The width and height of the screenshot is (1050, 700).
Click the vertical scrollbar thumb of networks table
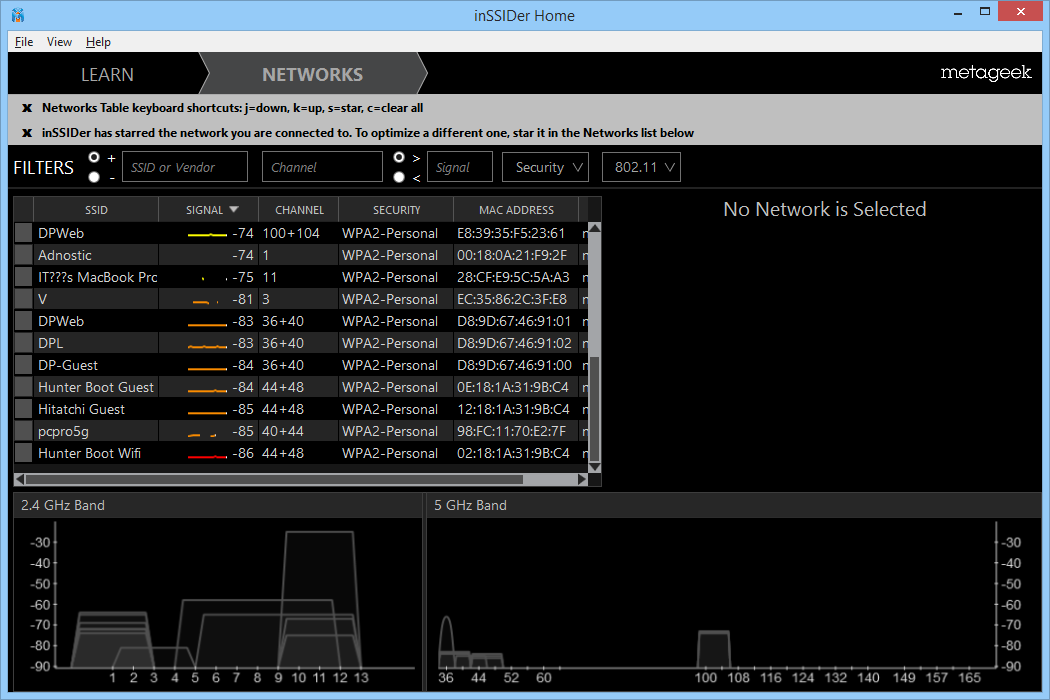point(594,410)
